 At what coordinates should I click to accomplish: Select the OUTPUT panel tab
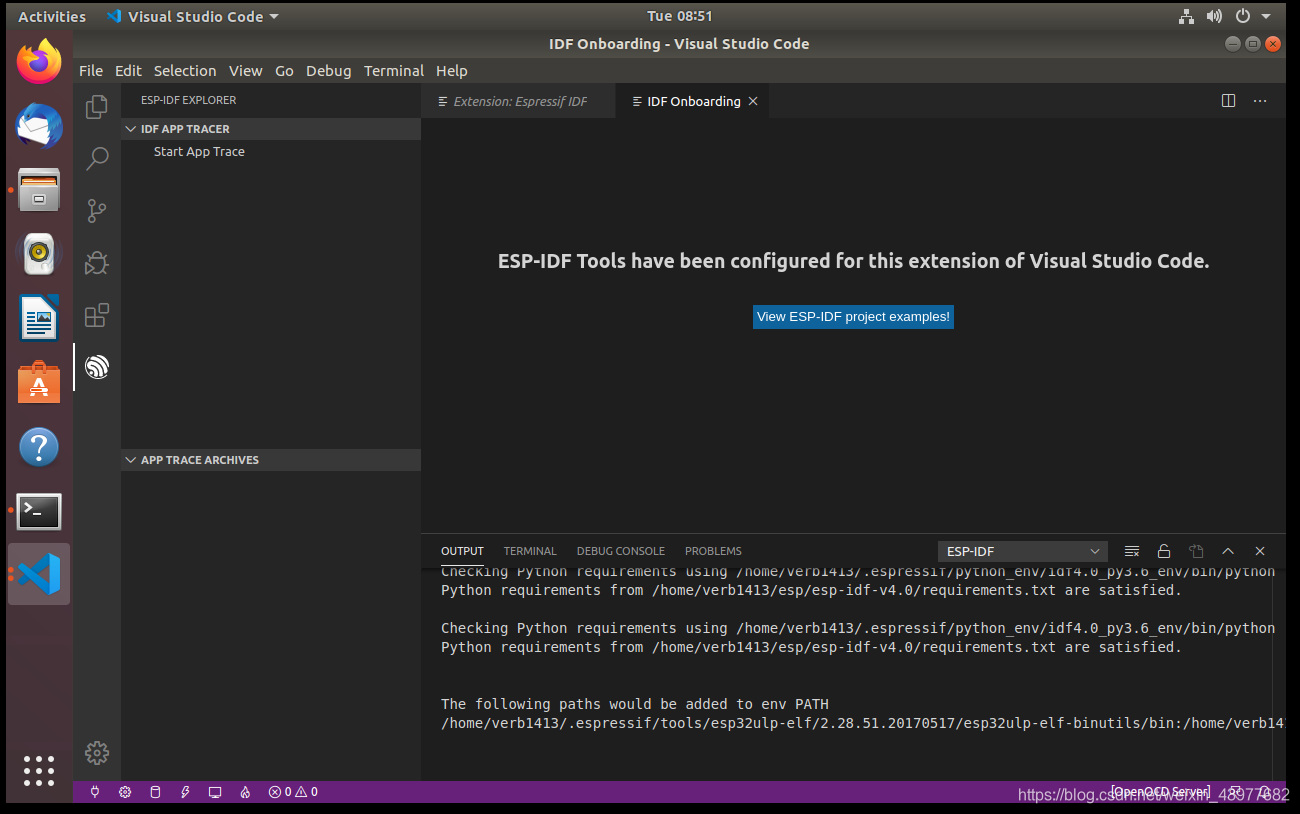462,551
